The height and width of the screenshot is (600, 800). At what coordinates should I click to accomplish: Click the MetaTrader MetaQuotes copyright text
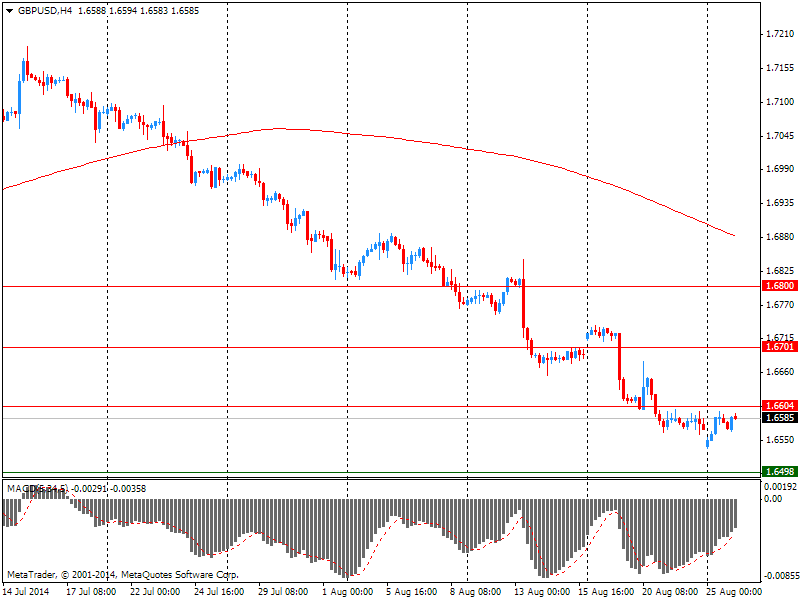coord(123,575)
